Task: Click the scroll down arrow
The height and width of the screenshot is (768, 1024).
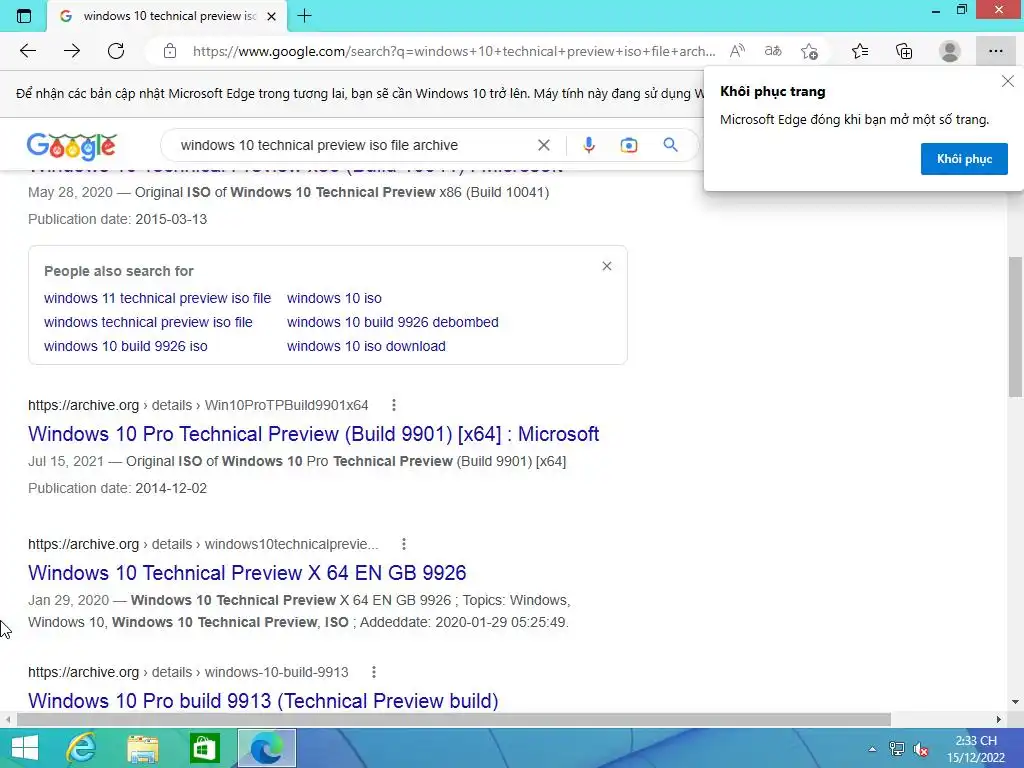Action: tap(1015, 702)
